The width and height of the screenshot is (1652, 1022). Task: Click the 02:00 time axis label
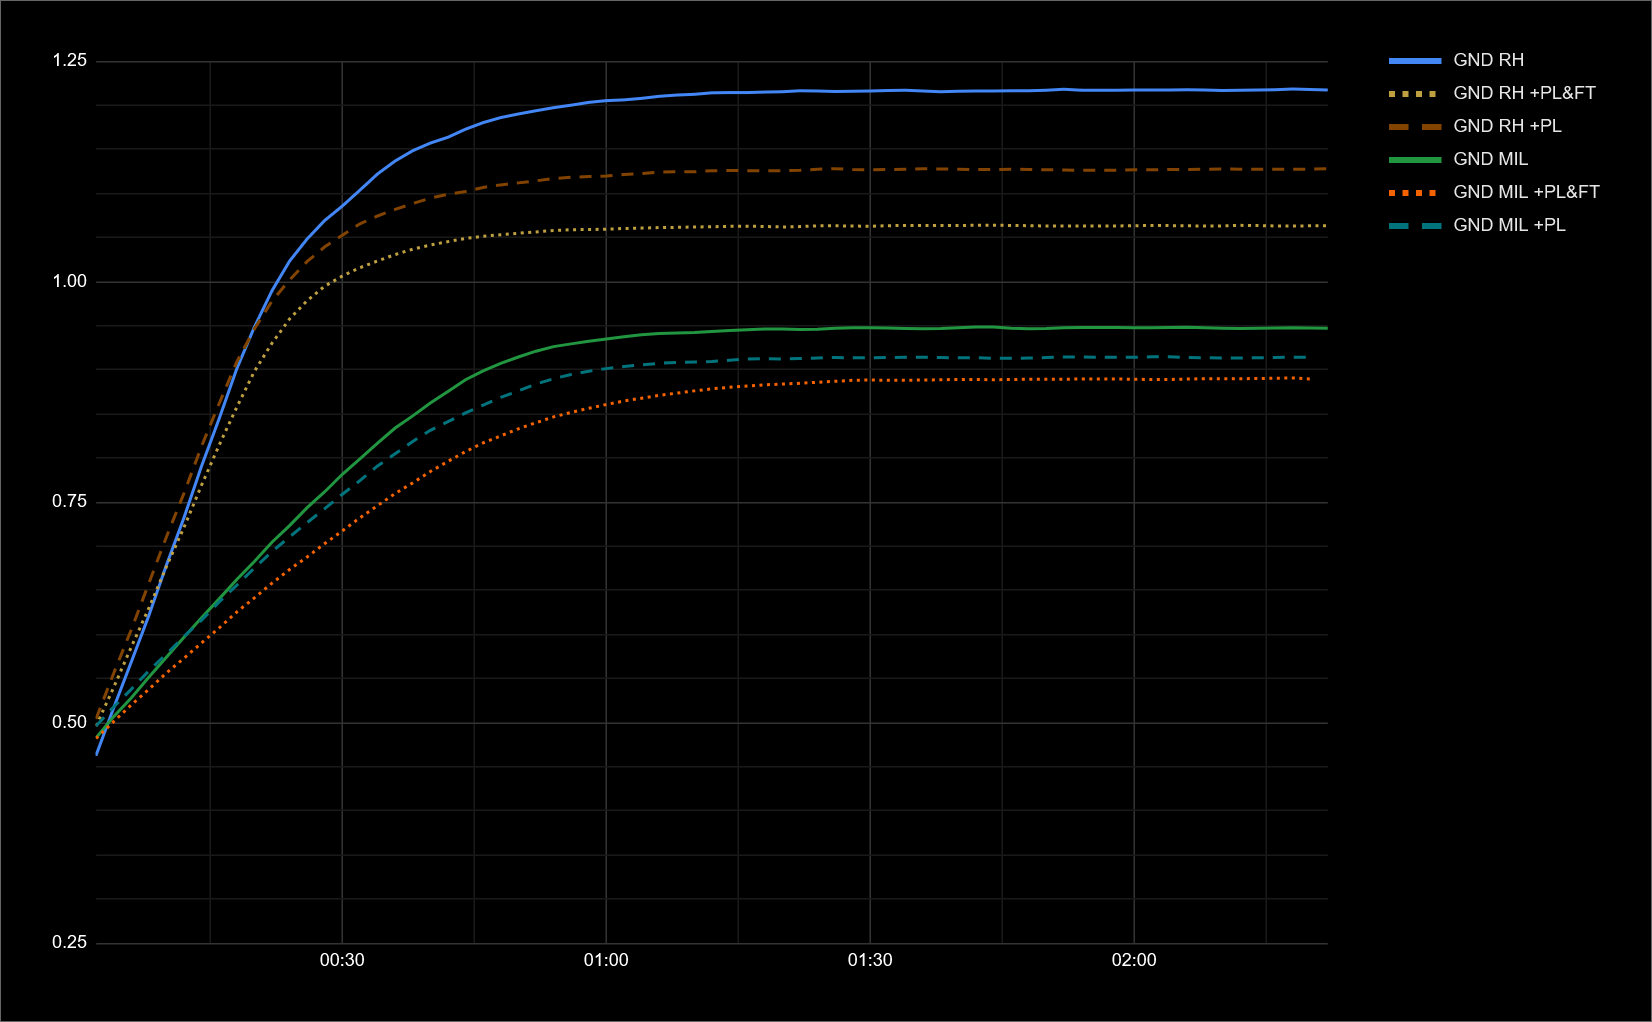[x=1134, y=960]
